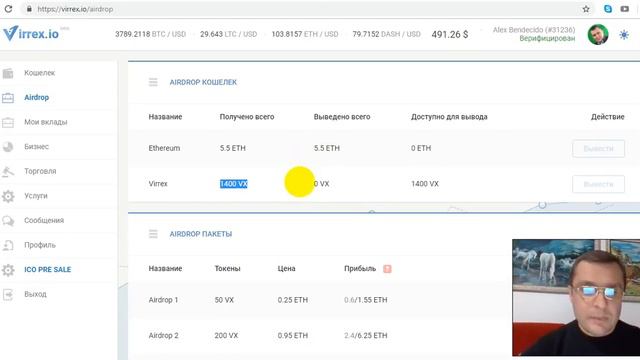Click 0.25 ETH price of Airdrop 1

click(293, 300)
